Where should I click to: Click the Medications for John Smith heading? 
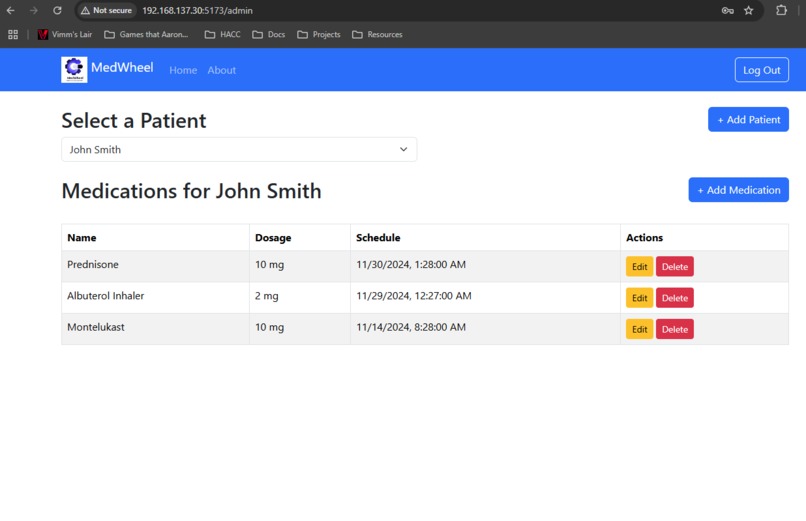(191, 191)
